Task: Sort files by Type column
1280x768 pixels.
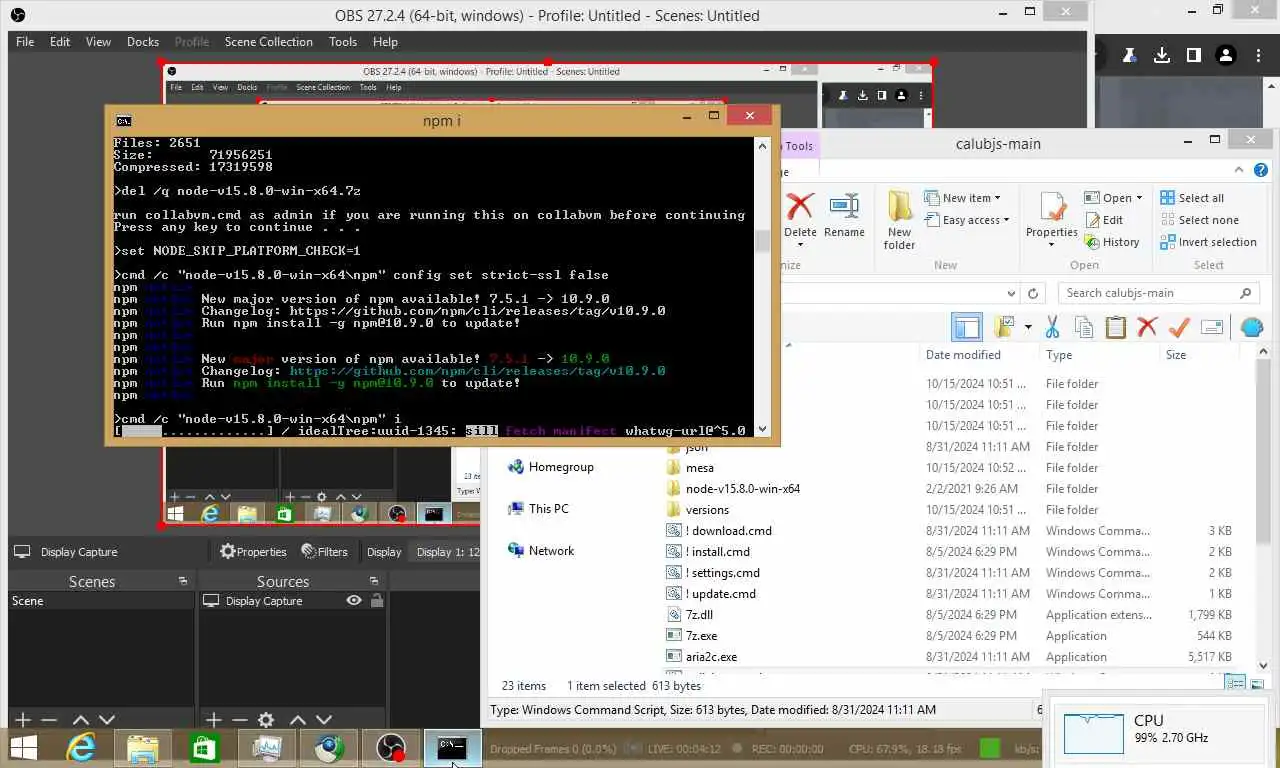Action: pos(1059,355)
